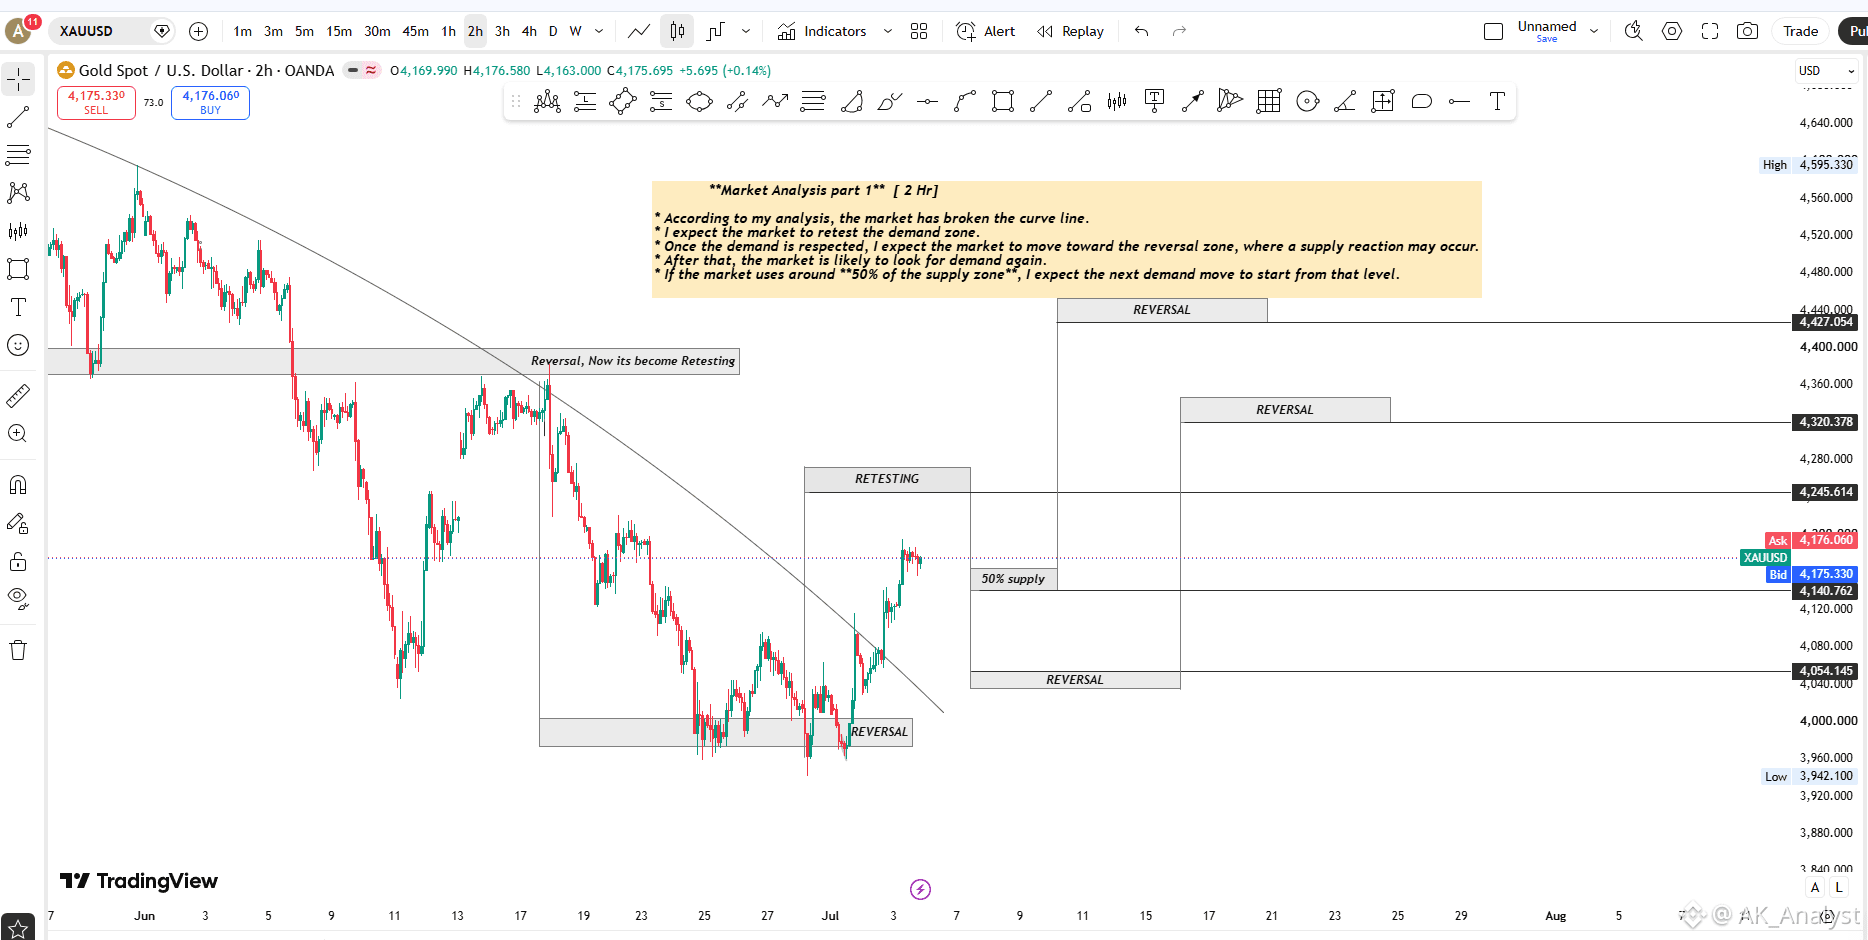Start Bar Replay mode
This screenshot has width=1868, height=940.
1071,31
